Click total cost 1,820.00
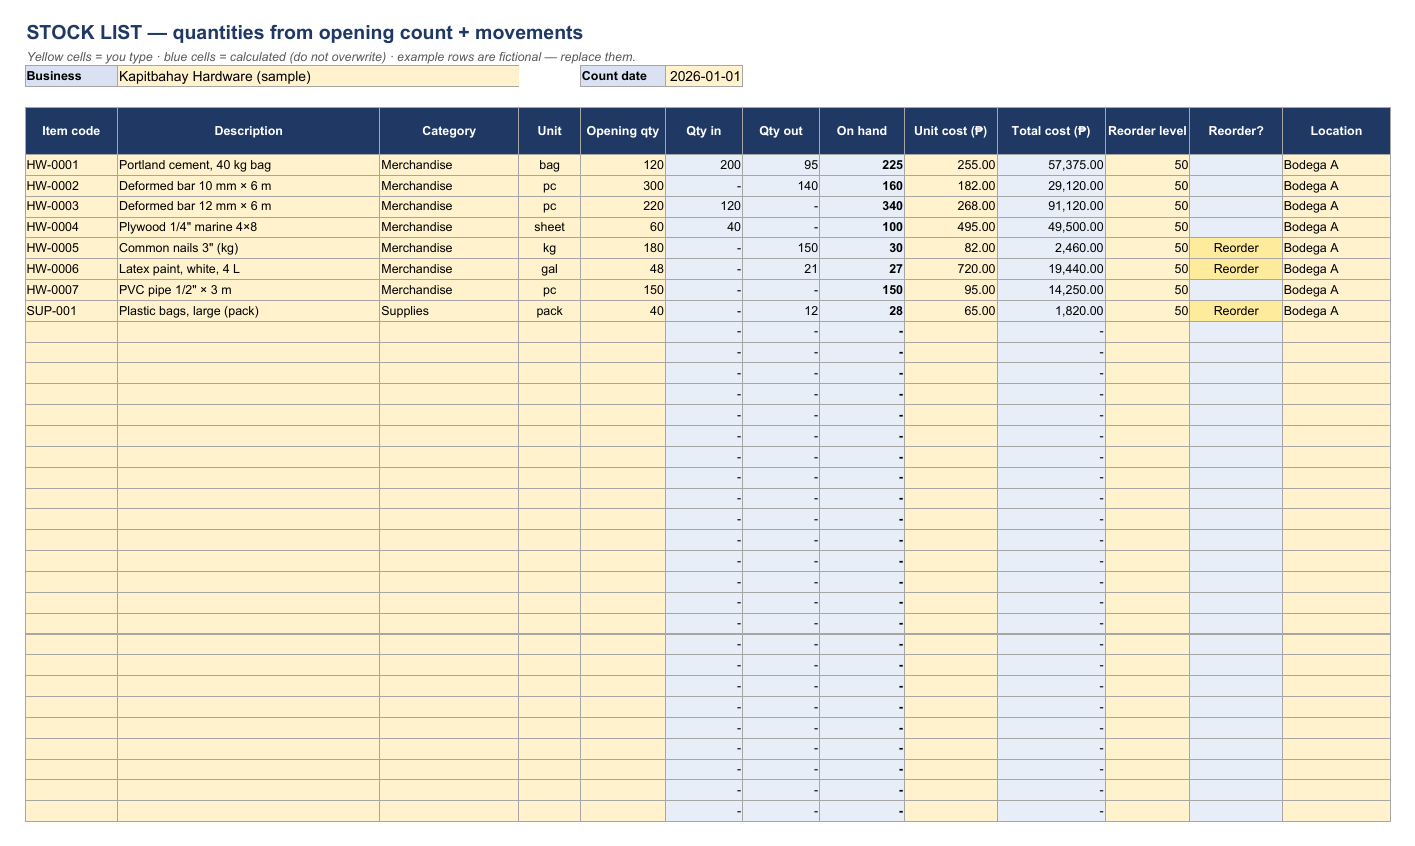This screenshot has height=846, width=1415. 1051,311
